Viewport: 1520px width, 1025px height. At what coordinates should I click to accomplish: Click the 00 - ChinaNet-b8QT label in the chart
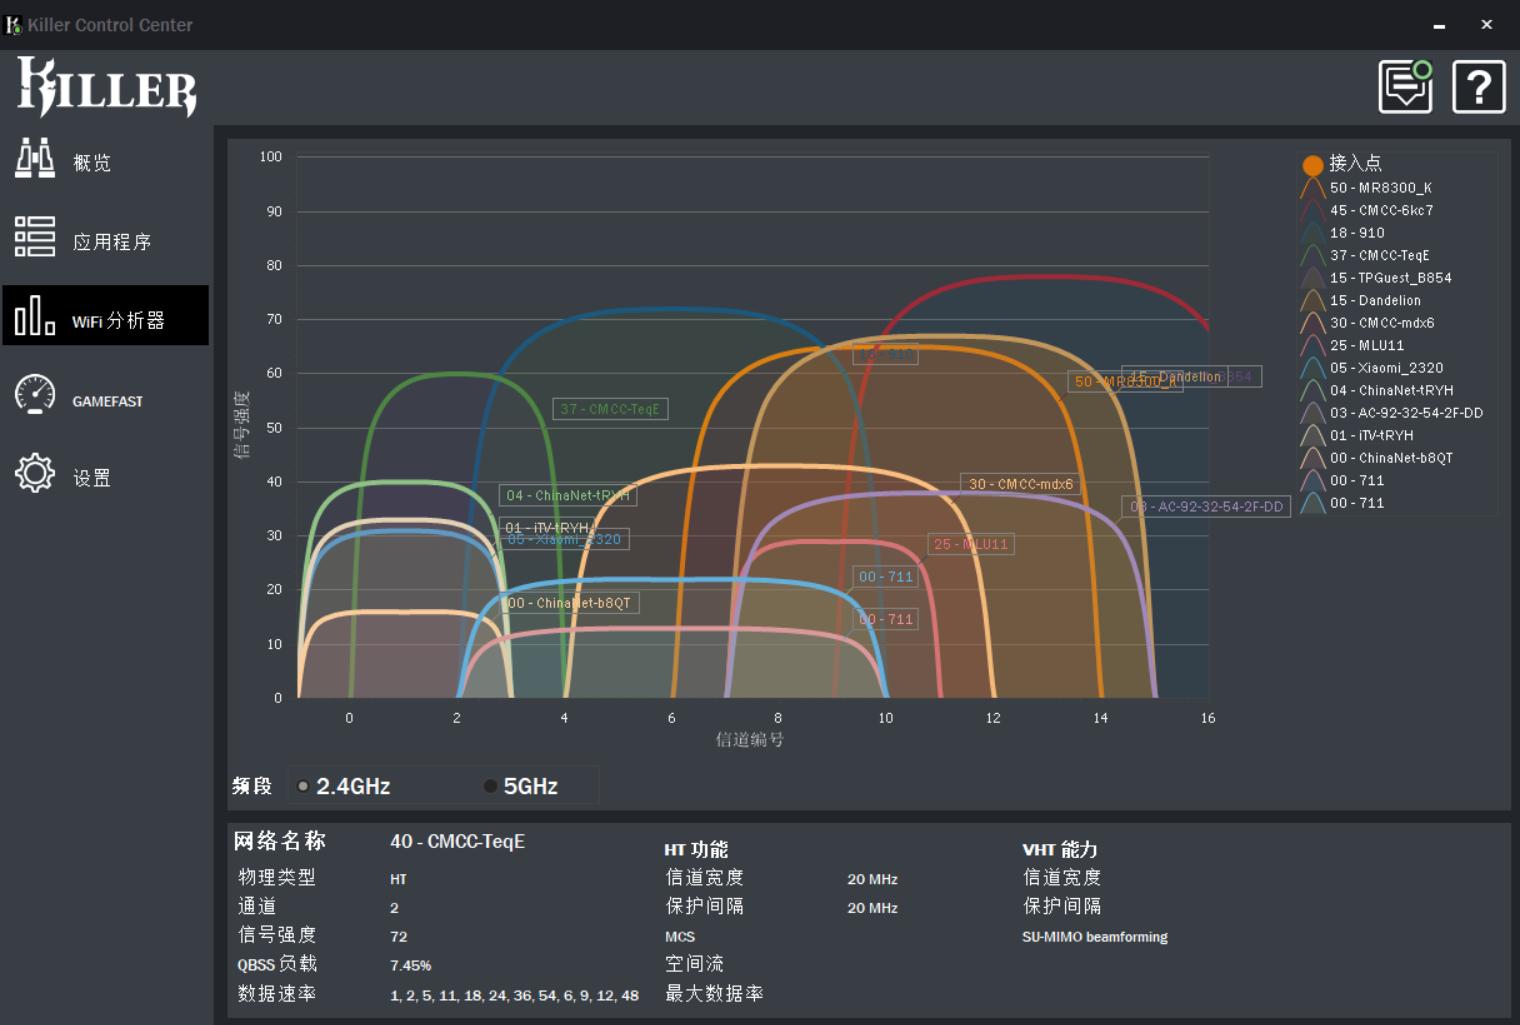tap(570, 603)
